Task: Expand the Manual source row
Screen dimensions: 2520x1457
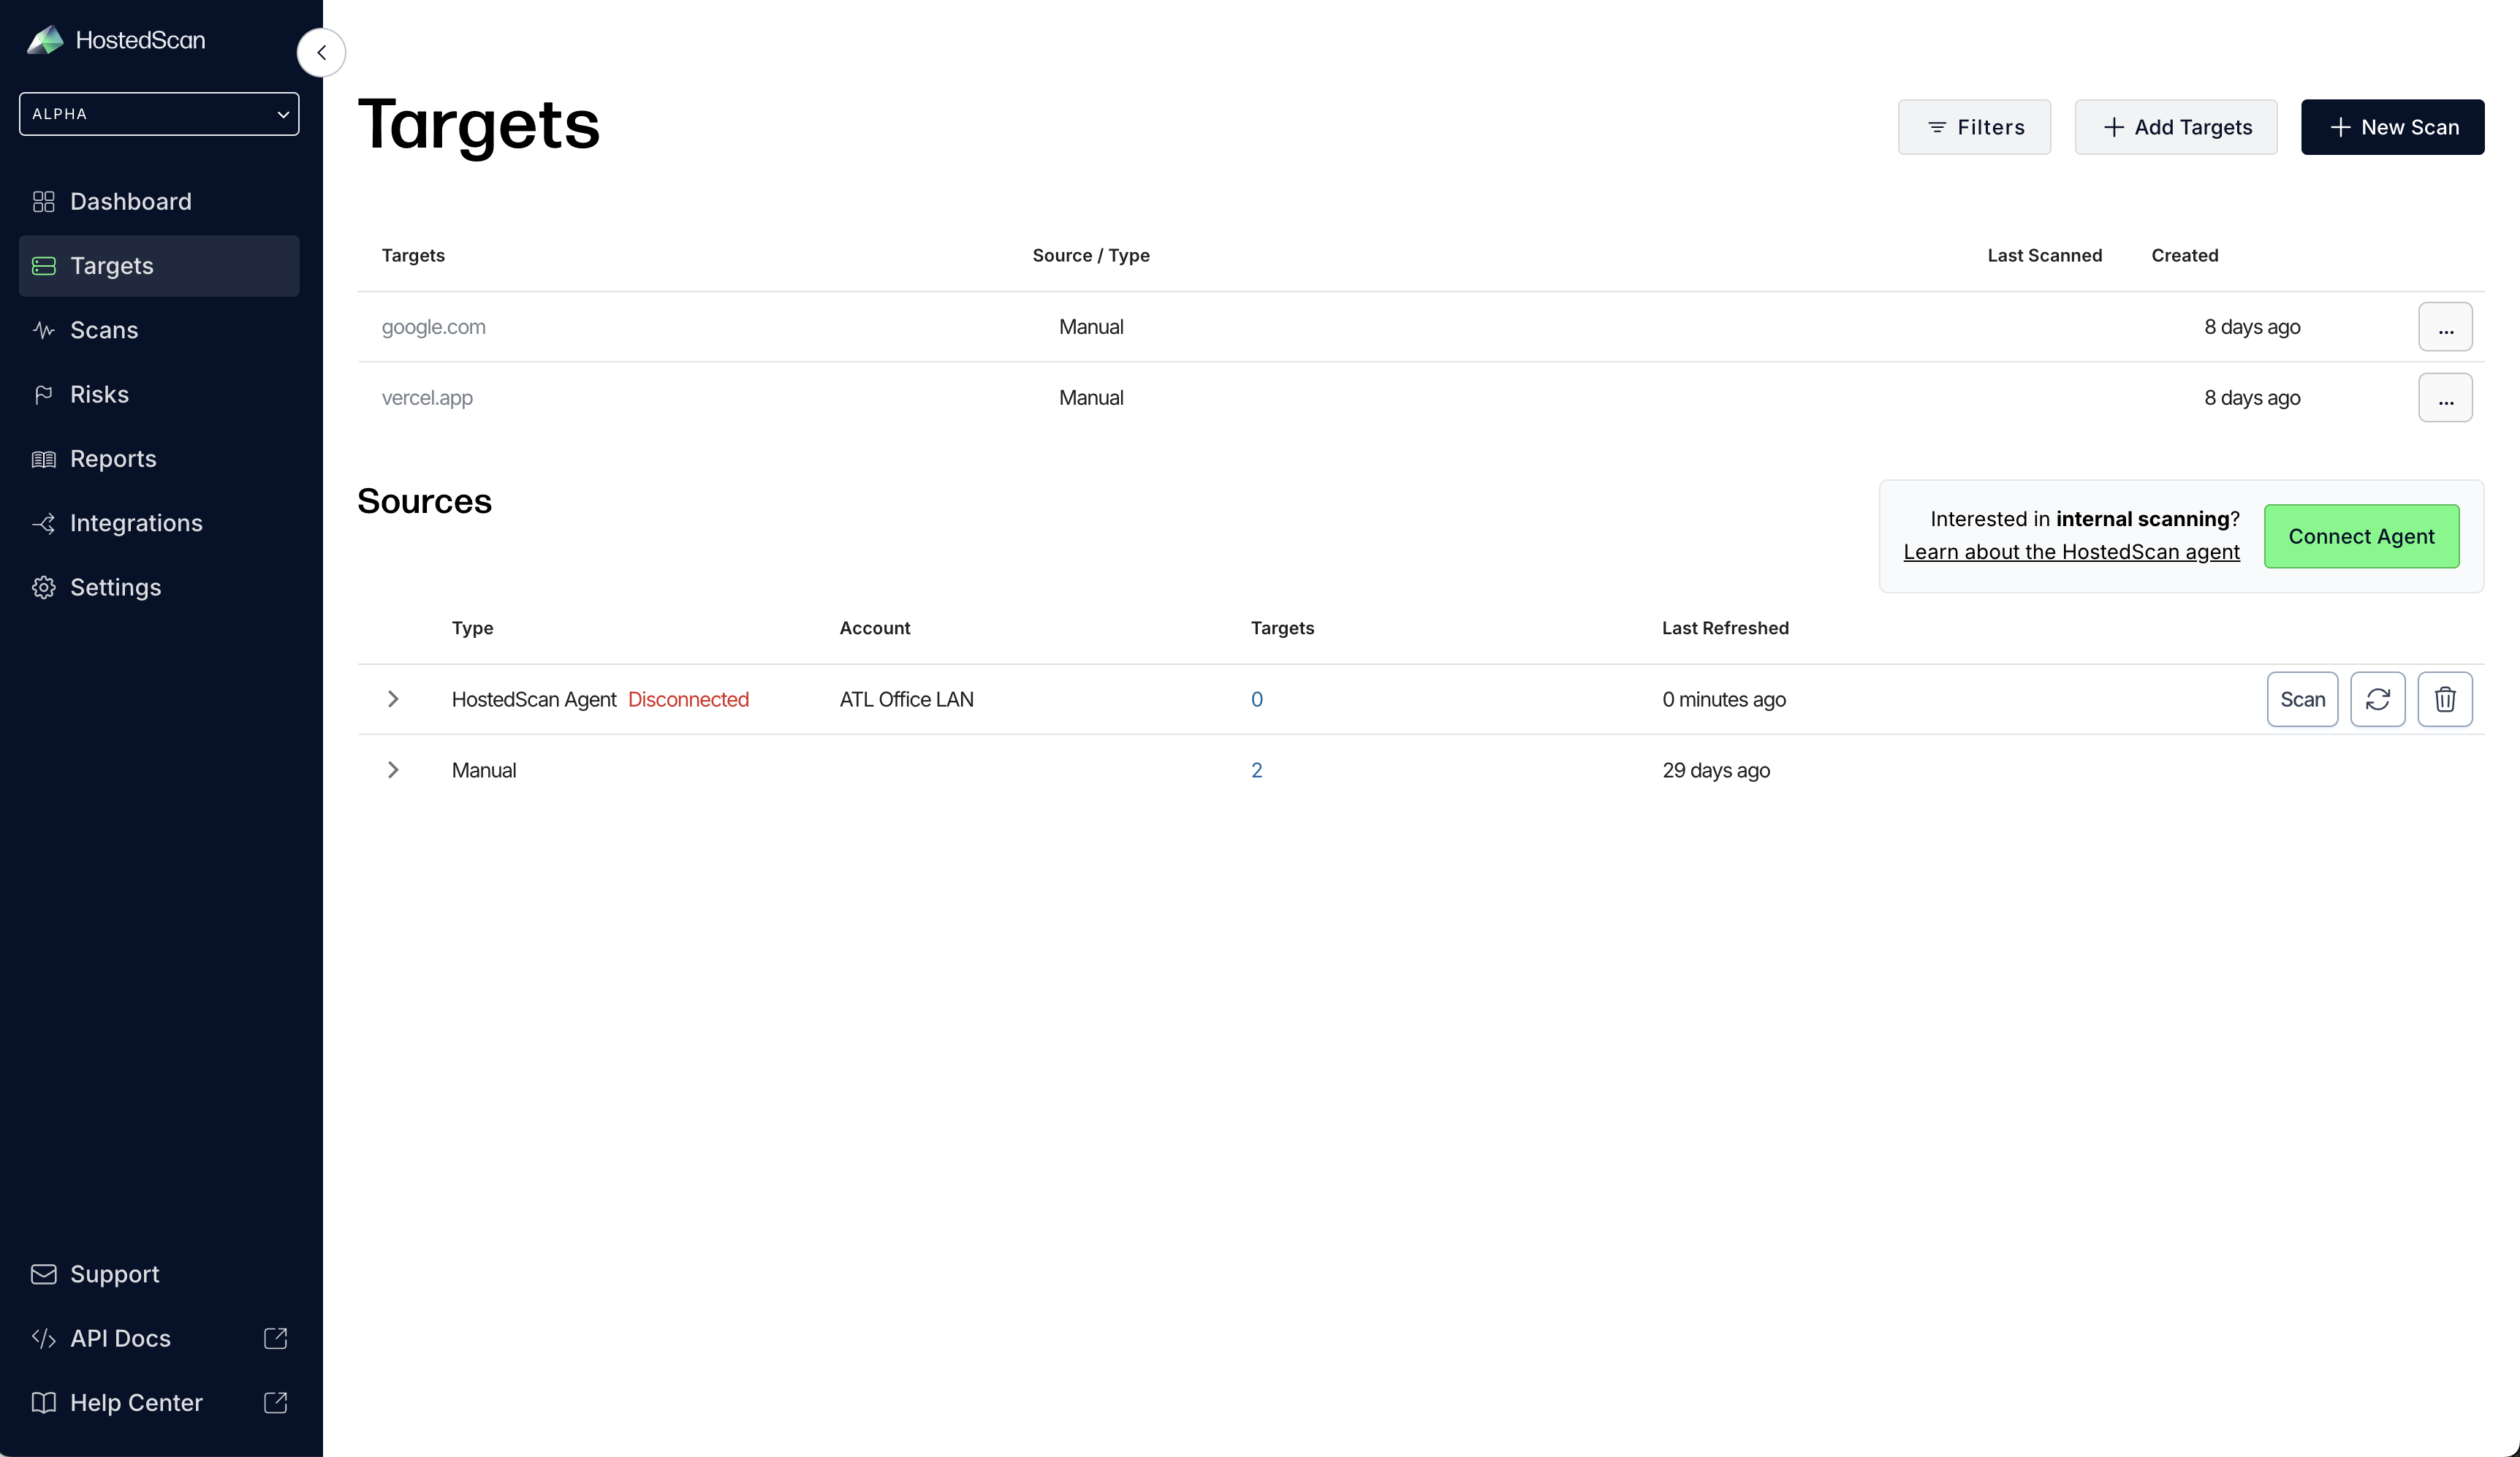Action: tap(393, 770)
